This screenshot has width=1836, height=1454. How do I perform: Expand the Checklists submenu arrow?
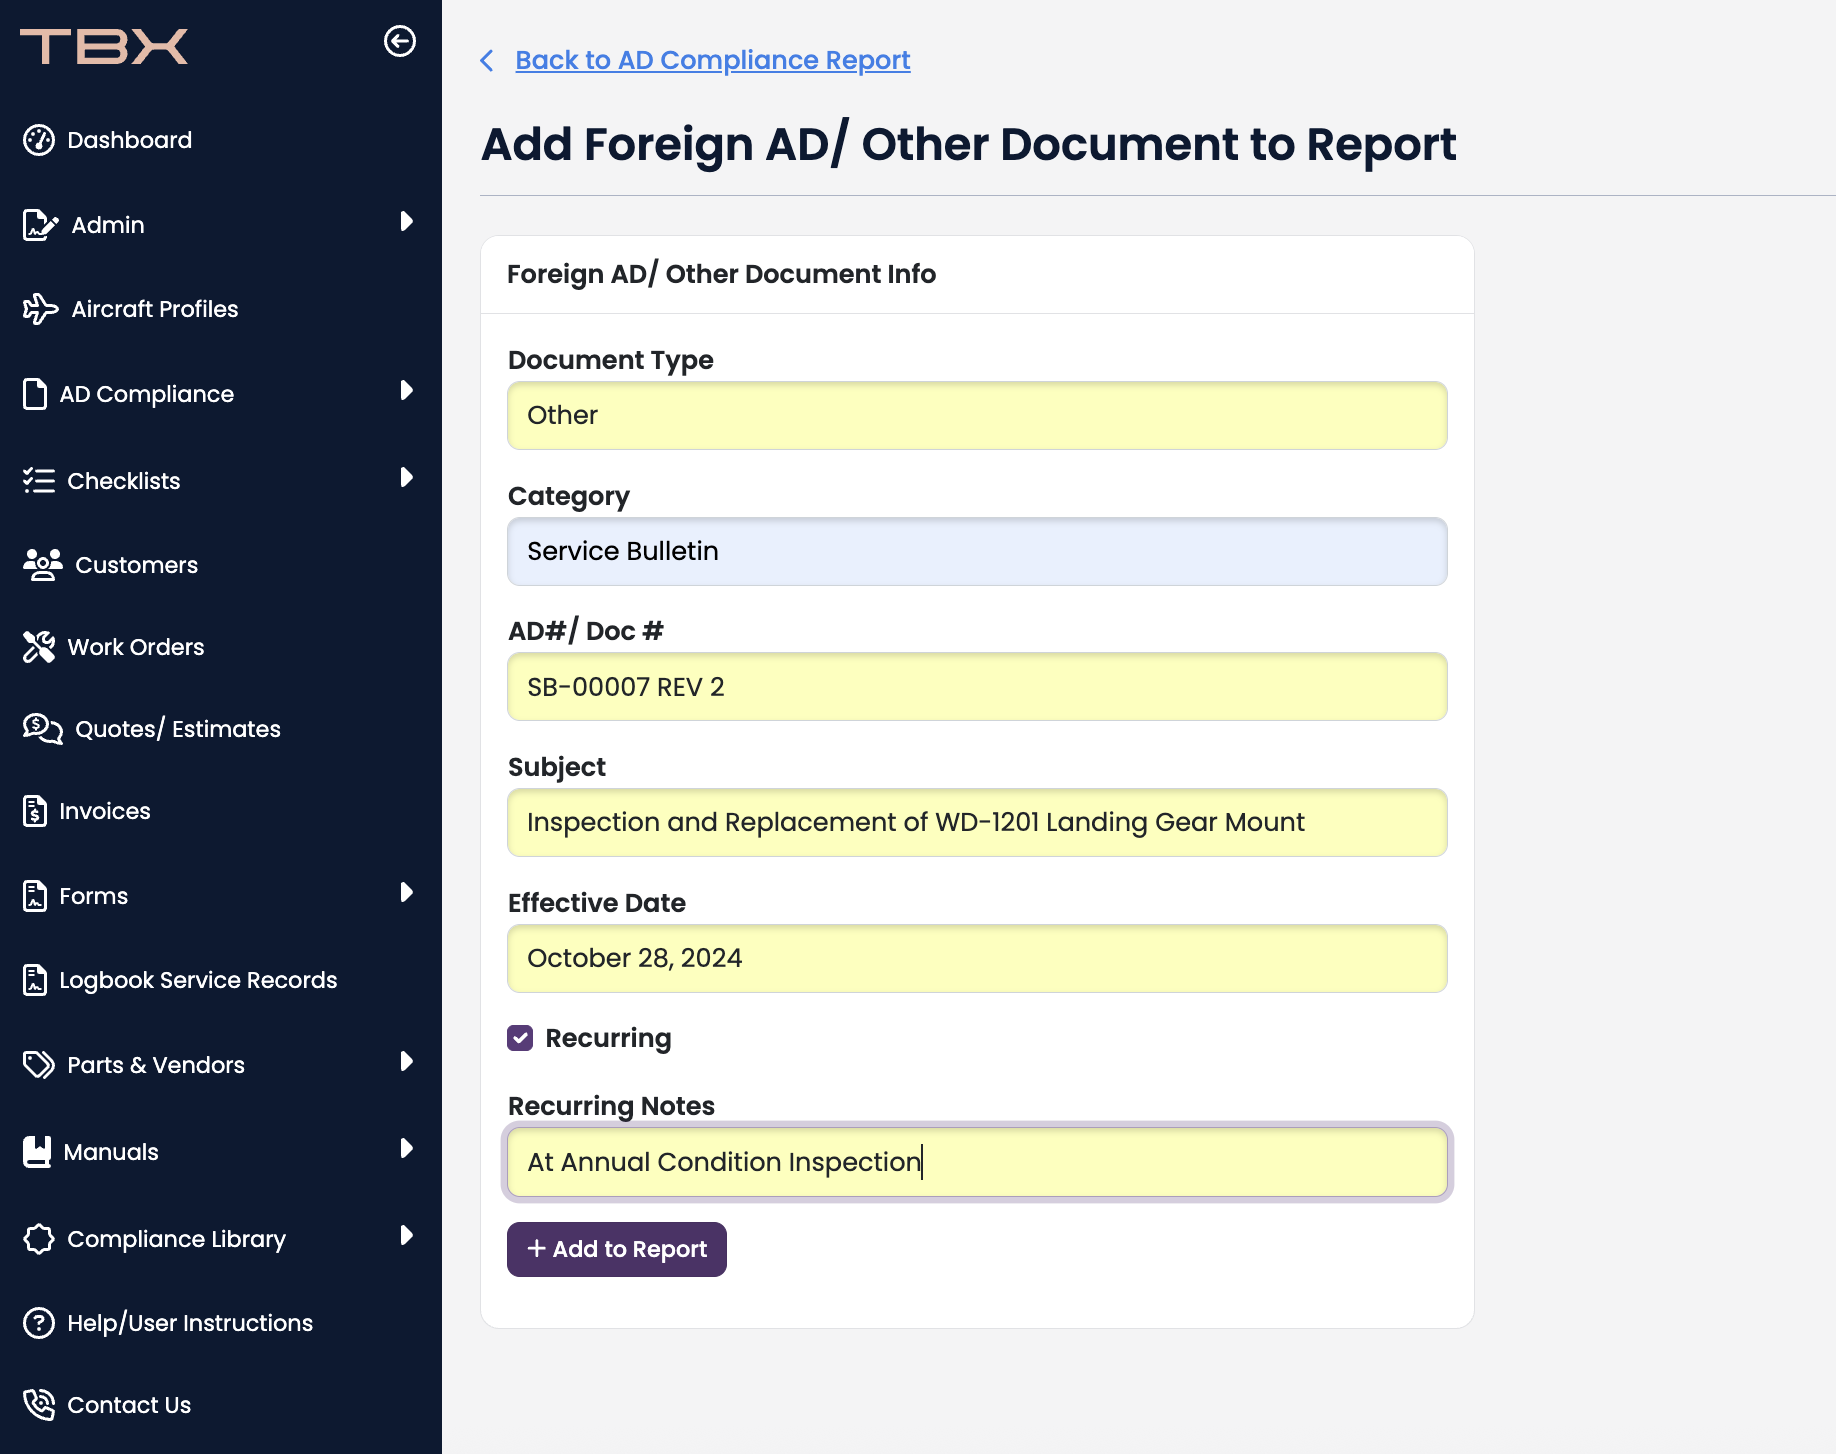[406, 477]
